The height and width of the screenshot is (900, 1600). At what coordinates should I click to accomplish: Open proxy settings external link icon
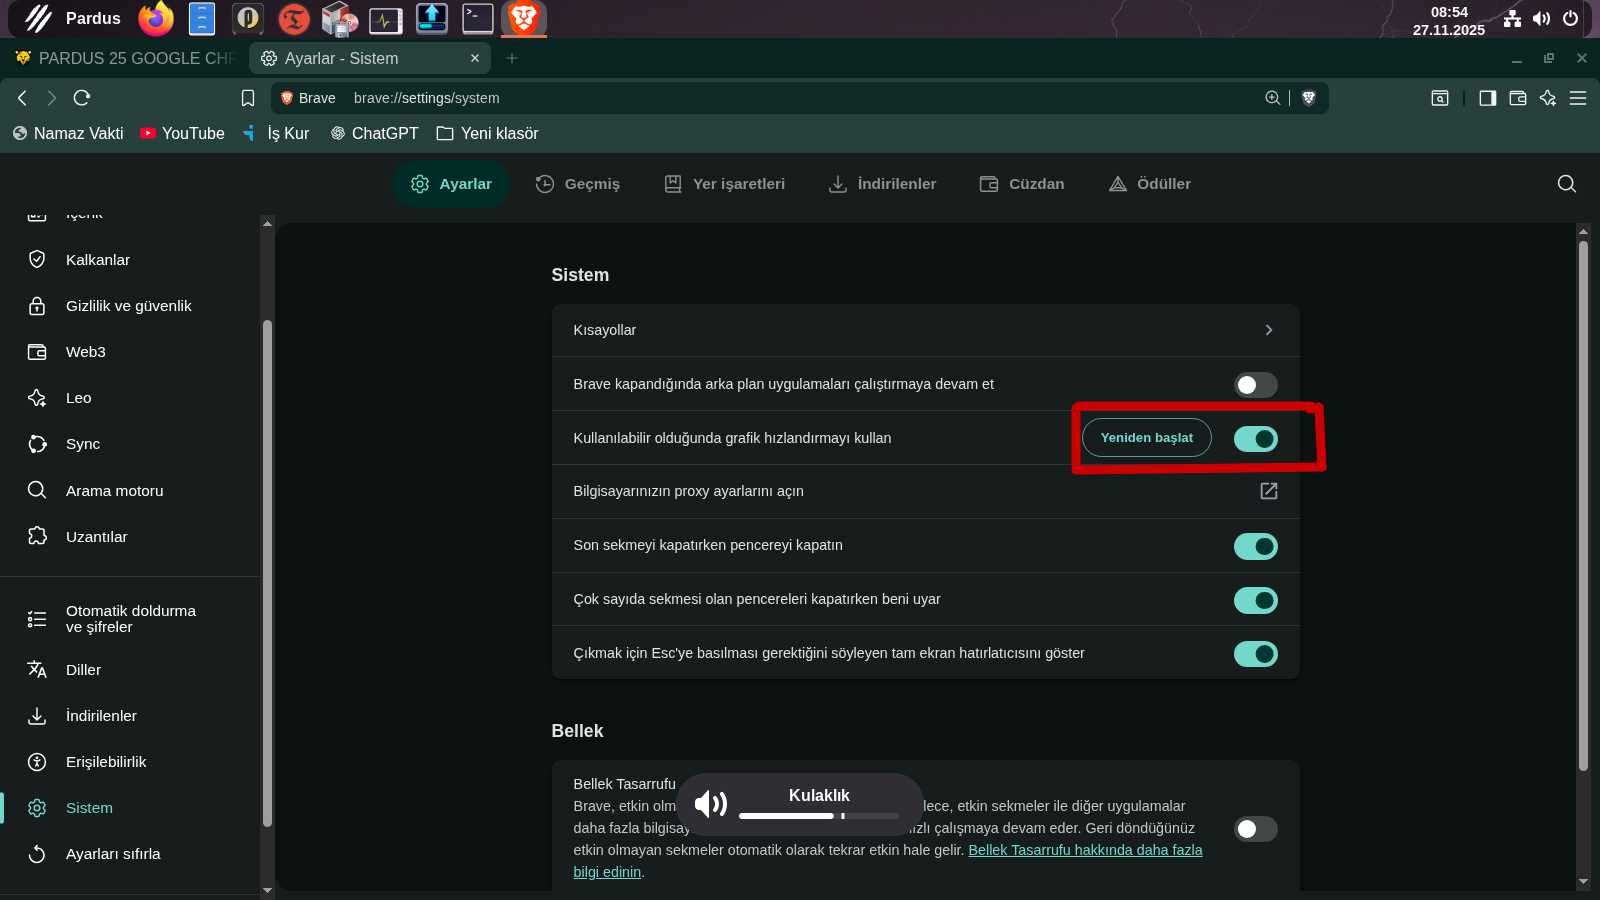pos(1268,491)
